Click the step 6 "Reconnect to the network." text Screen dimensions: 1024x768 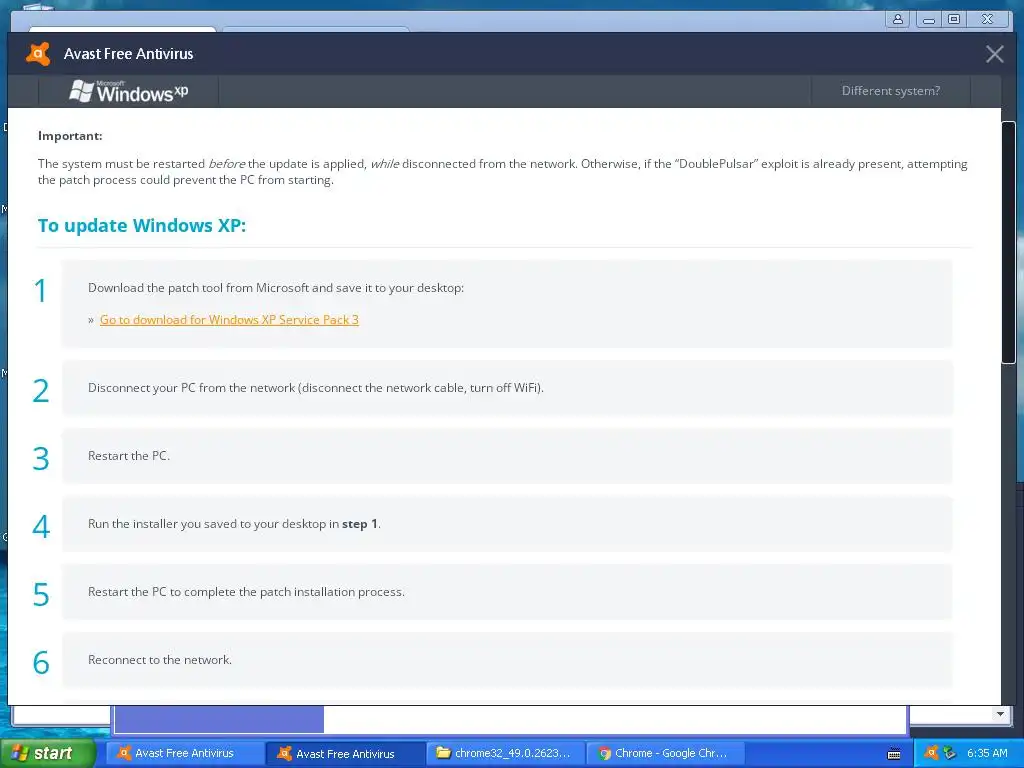click(160, 660)
